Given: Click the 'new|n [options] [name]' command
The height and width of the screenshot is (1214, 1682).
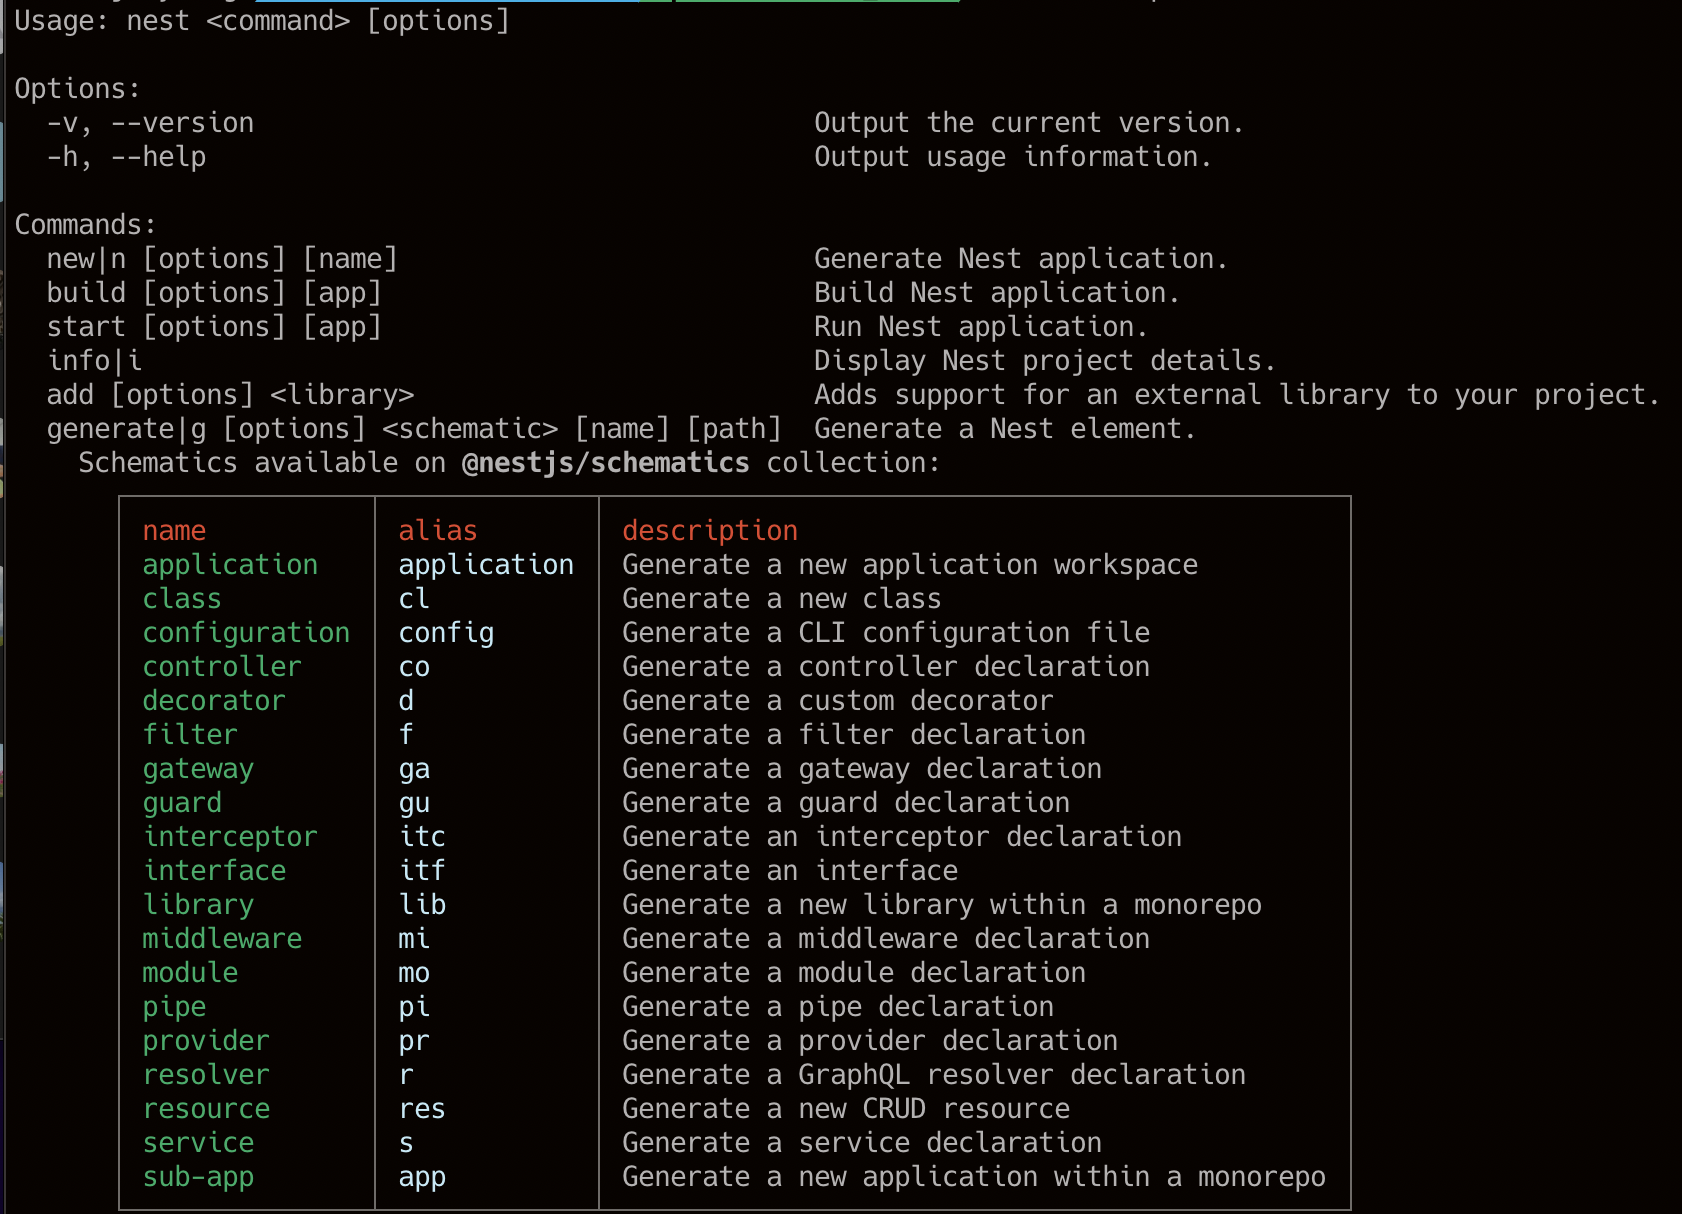Looking at the screenshot, I should coord(222,259).
